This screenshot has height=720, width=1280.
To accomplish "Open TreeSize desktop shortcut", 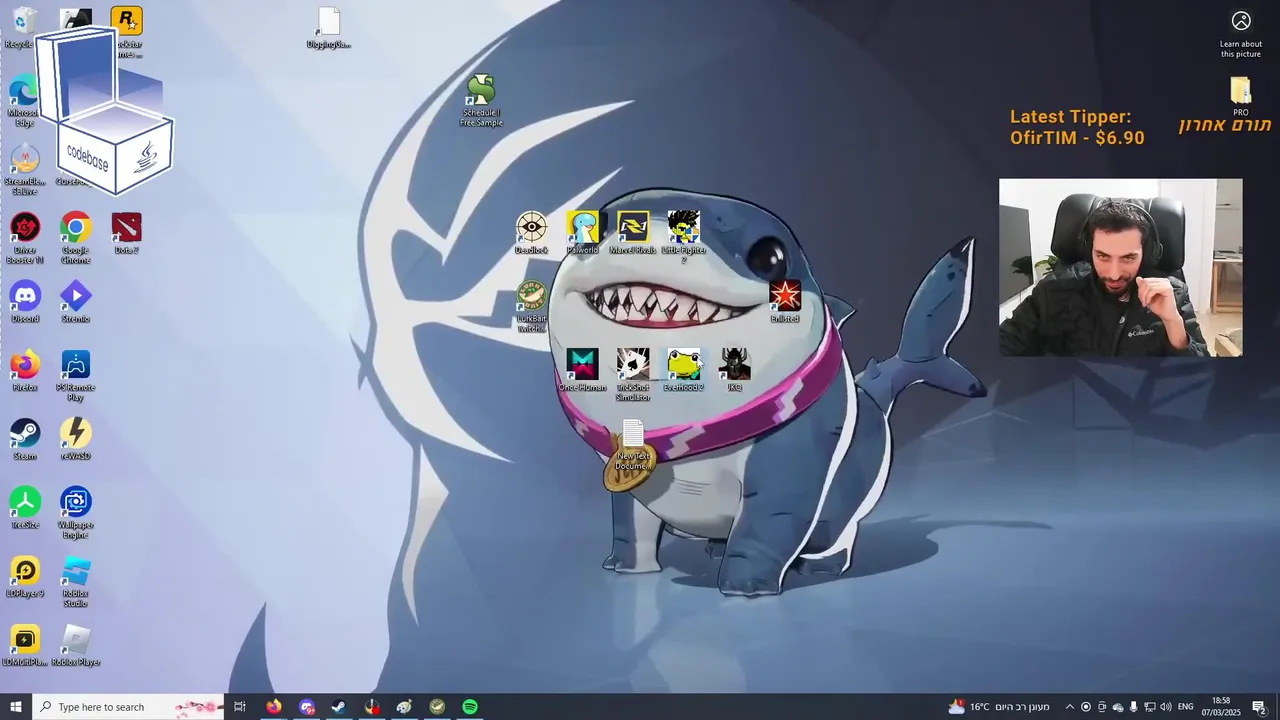I will pyautogui.click(x=25, y=507).
